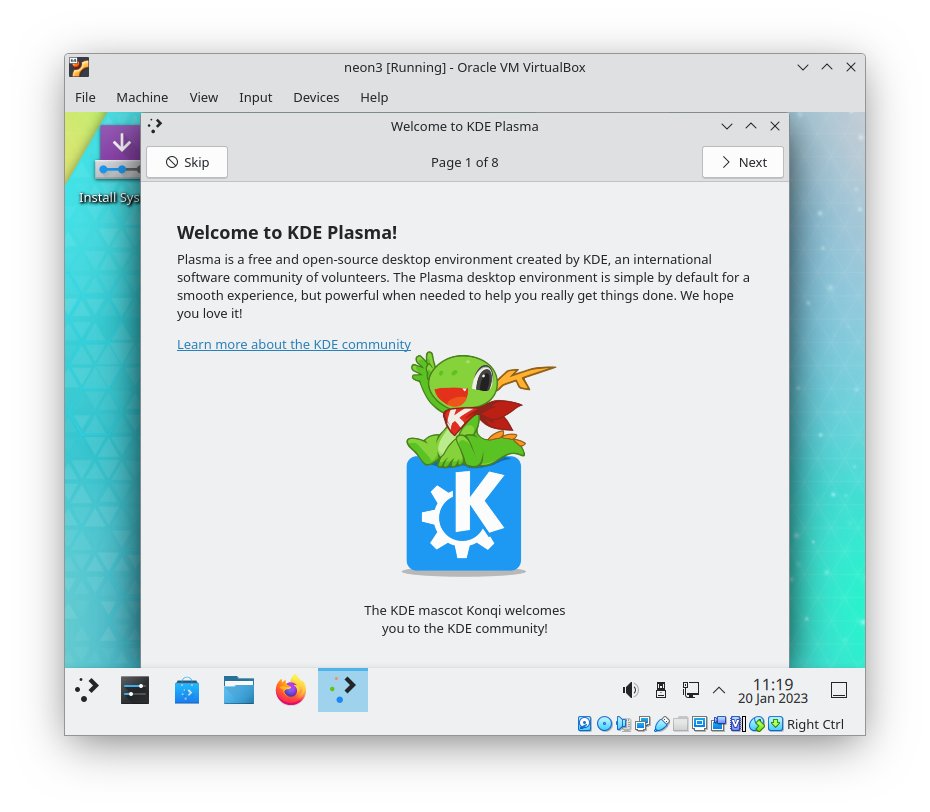Screen dimensions: 930x812
Task: Maximize the Welcome to KDE Plasma window
Action: 751,126
